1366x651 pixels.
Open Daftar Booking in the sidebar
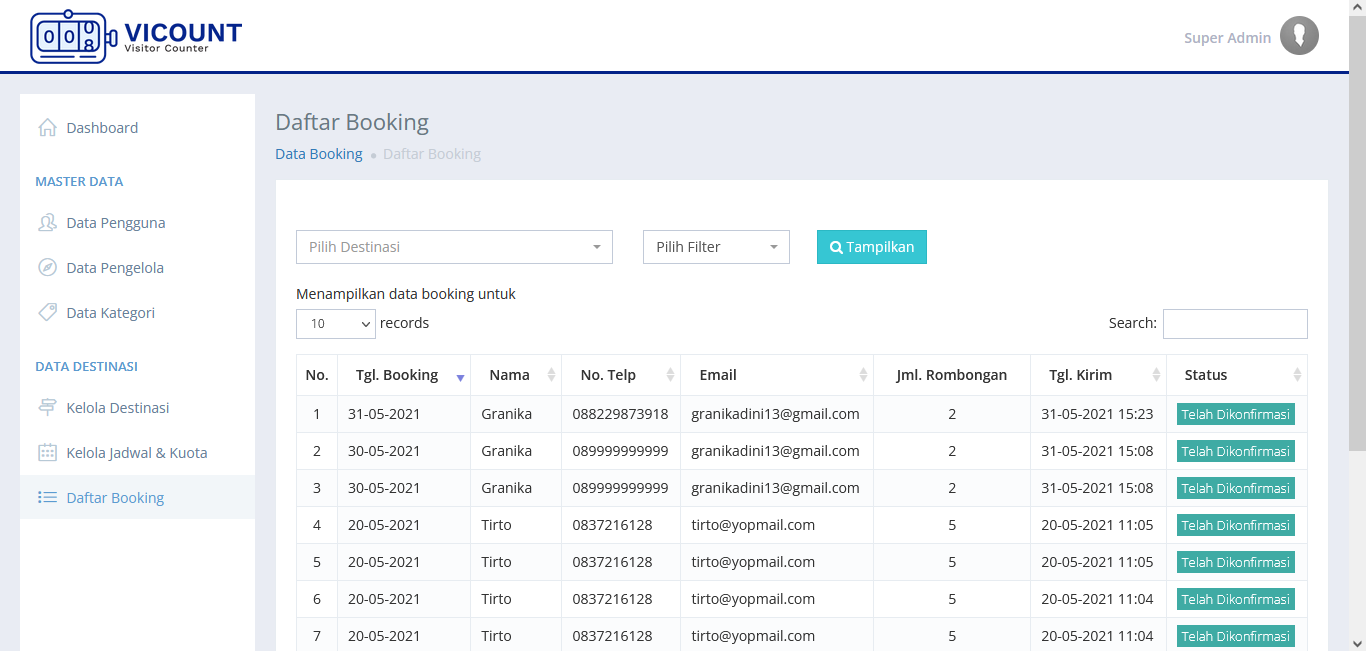tap(115, 498)
